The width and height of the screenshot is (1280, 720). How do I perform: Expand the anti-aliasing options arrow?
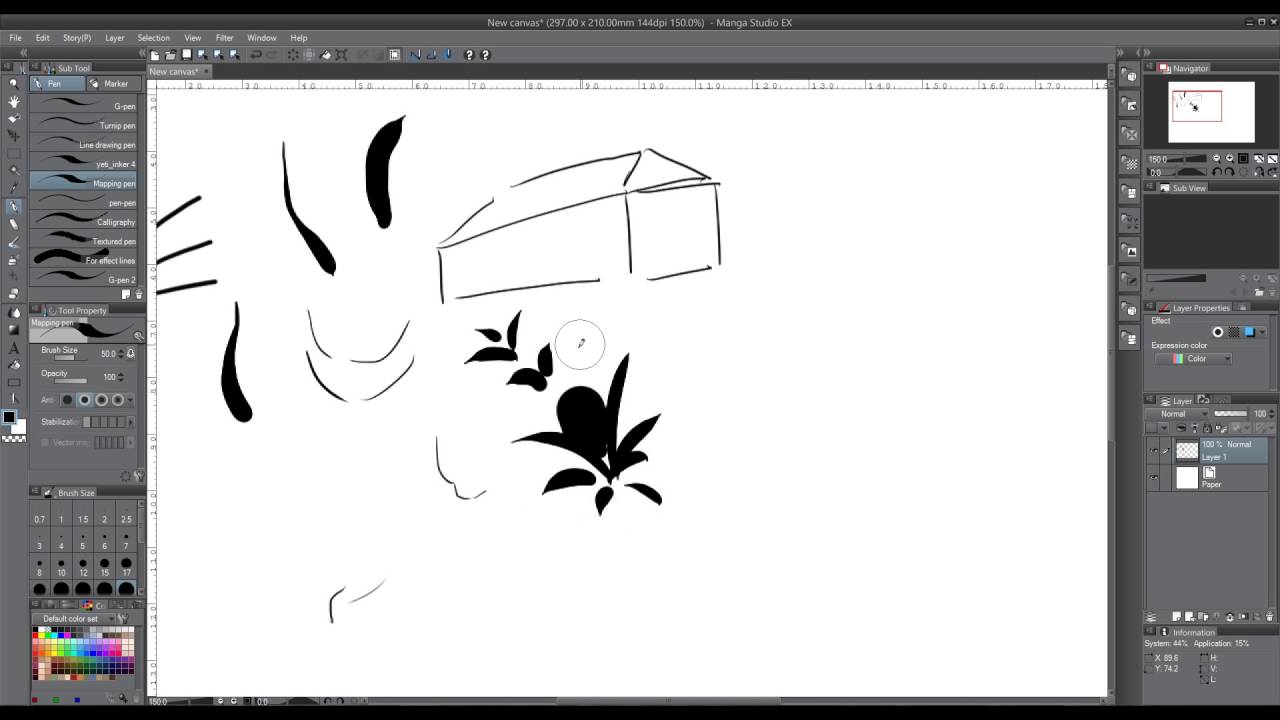[x=131, y=400]
